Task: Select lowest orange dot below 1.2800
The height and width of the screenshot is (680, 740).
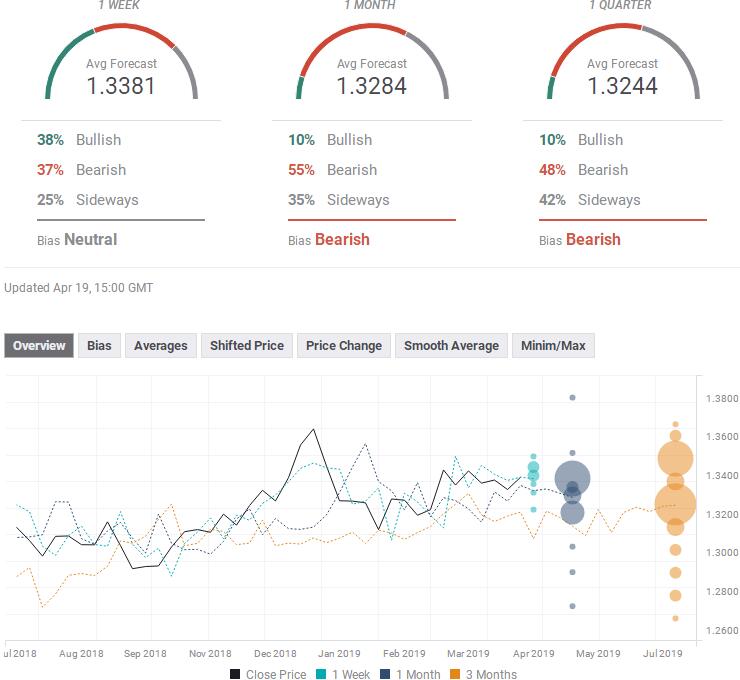Action: coord(675,618)
